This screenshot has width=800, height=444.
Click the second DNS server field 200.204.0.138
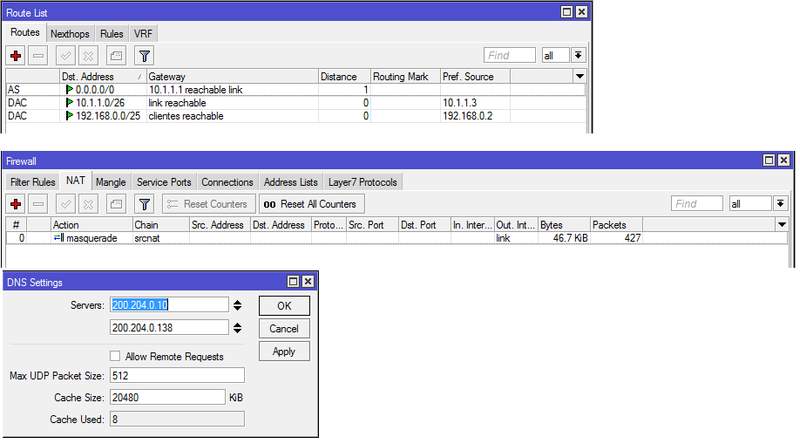(x=169, y=328)
